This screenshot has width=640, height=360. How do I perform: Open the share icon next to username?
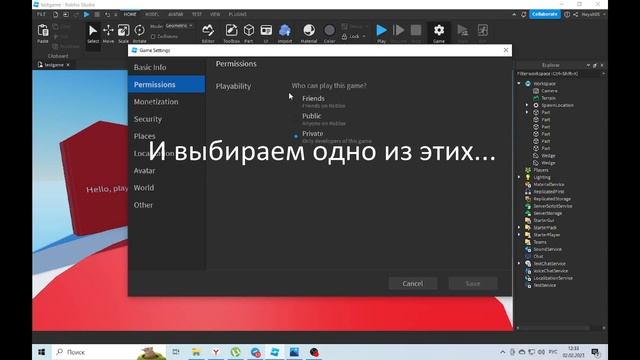click(576, 14)
